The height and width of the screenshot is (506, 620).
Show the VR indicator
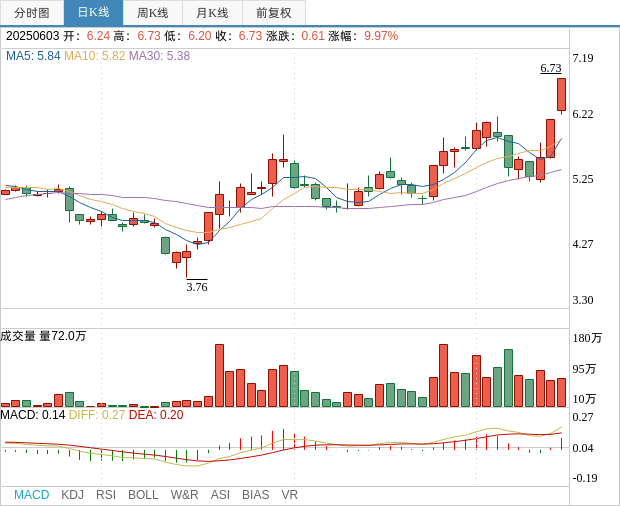click(x=289, y=495)
